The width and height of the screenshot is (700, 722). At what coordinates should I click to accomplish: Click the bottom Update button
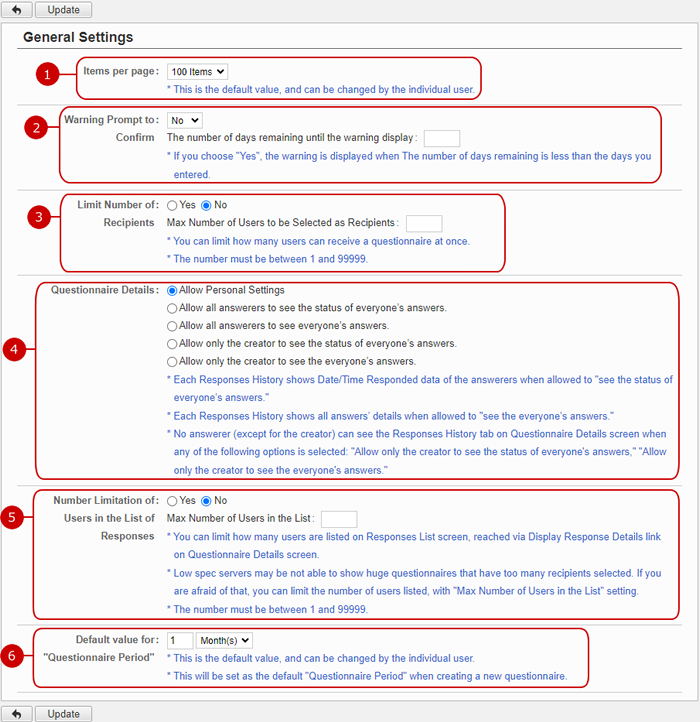(x=64, y=714)
